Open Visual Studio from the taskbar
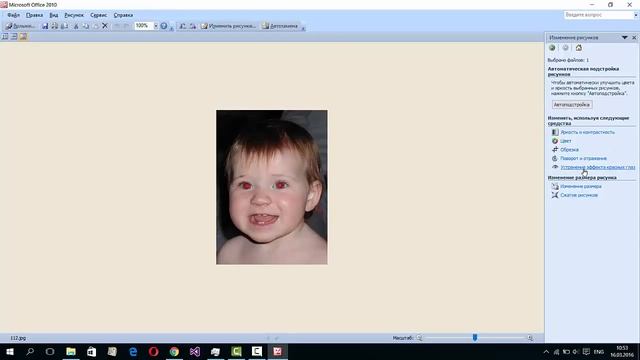640x360 pixels. pos(195,351)
